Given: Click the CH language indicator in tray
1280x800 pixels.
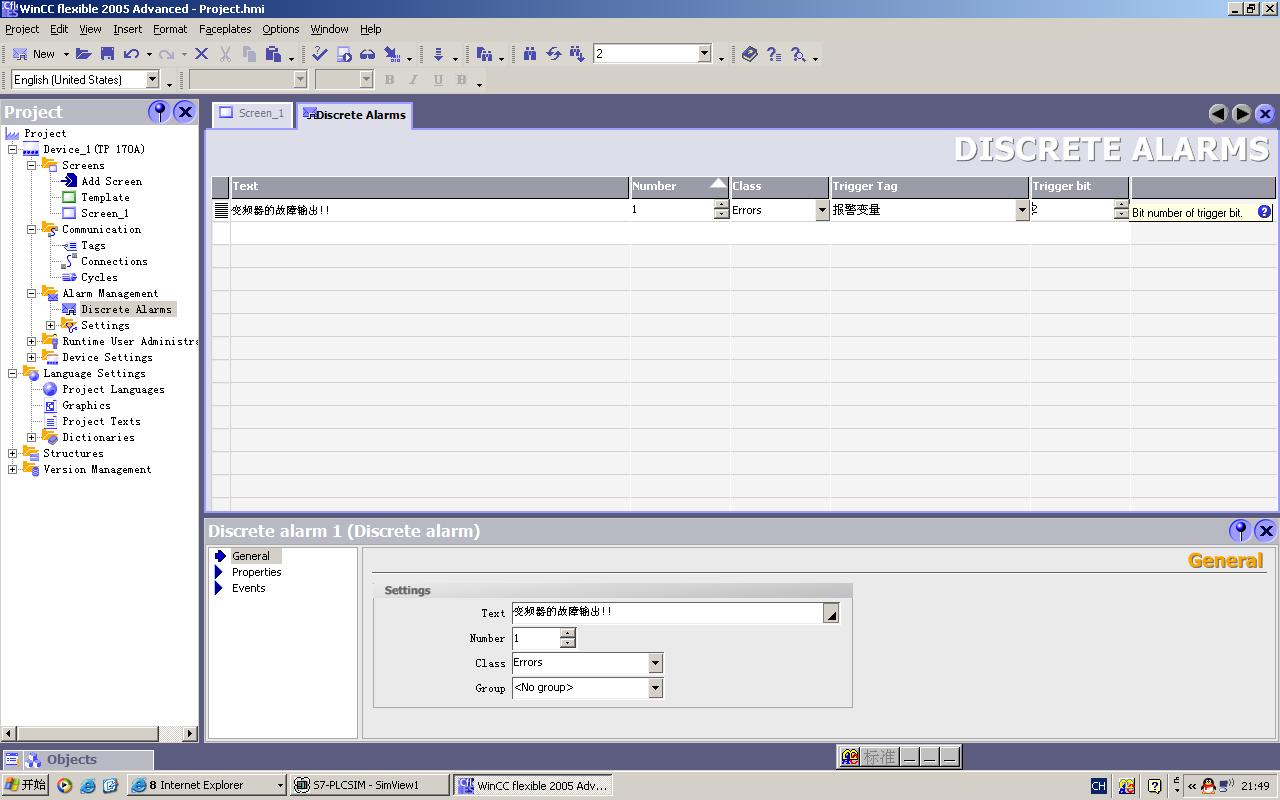Looking at the screenshot, I should [x=1098, y=786].
